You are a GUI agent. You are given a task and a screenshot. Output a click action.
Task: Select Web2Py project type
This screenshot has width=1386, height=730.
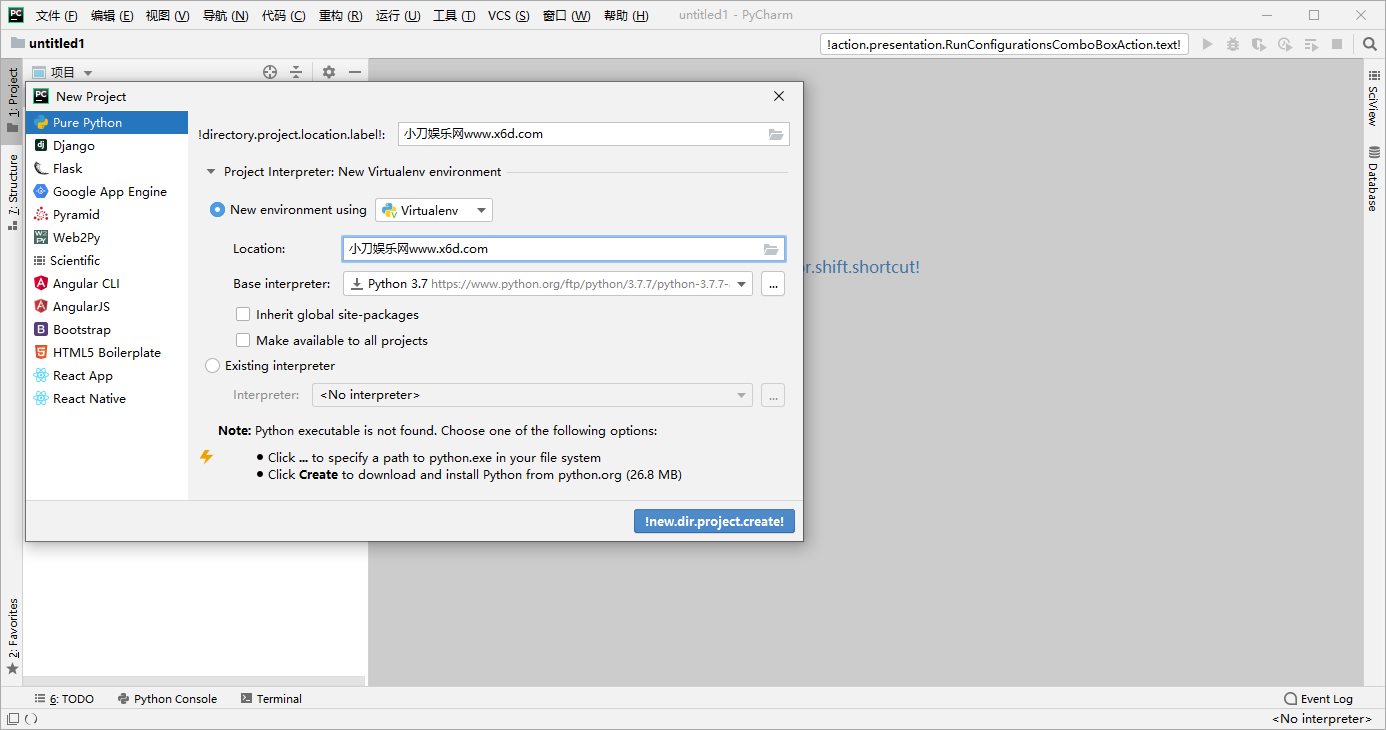(107, 238)
